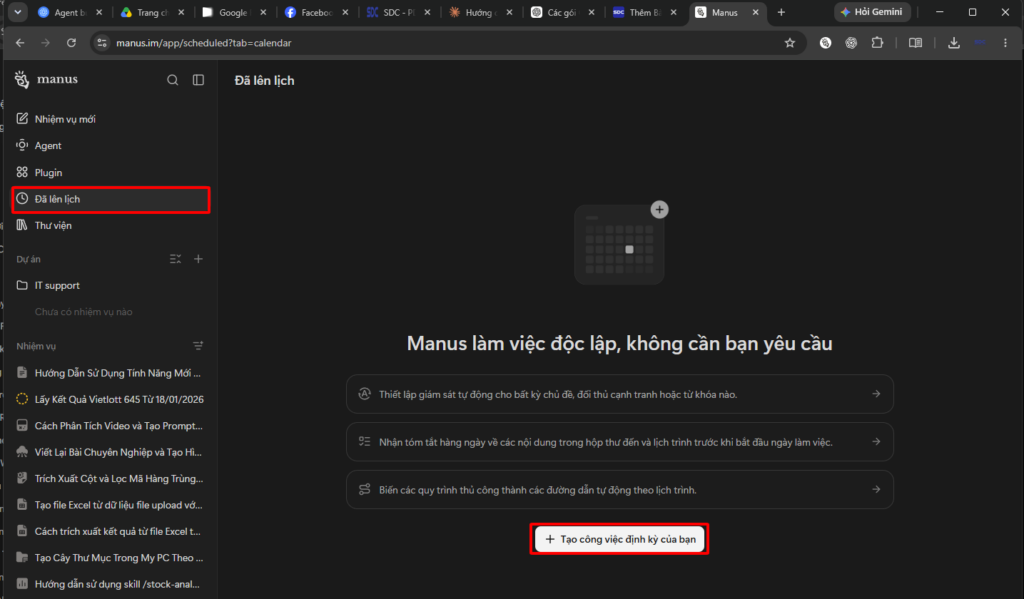Open Nhiệm vụ mới from sidebar
Image resolution: width=1024 pixels, height=599 pixels.
point(111,119)
